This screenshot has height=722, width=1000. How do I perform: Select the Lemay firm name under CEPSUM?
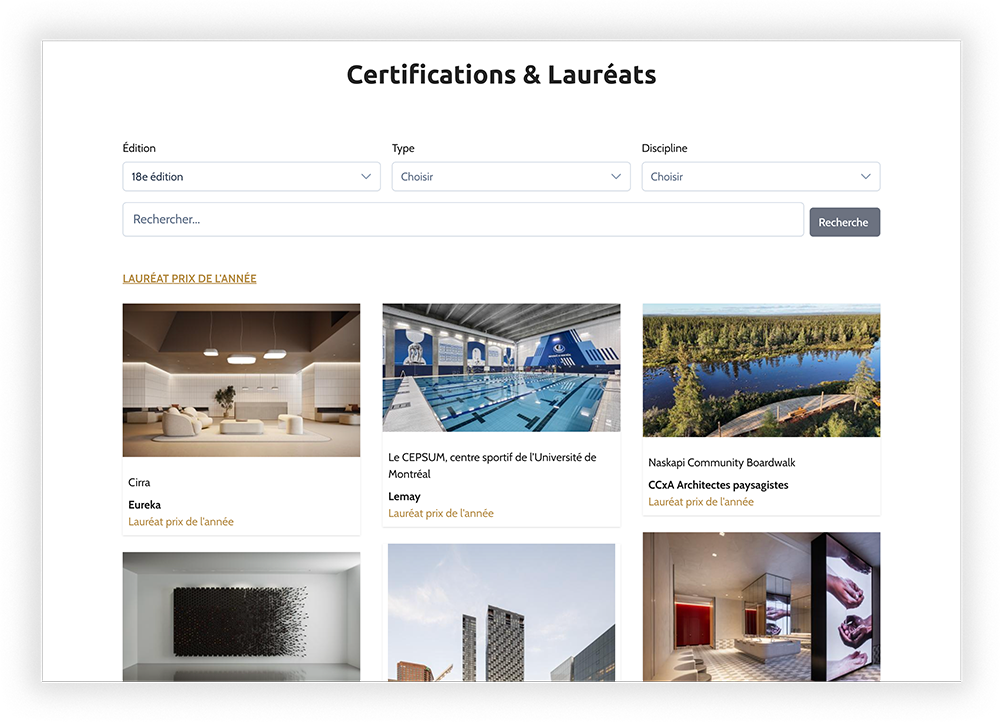(x=404, y=496)
